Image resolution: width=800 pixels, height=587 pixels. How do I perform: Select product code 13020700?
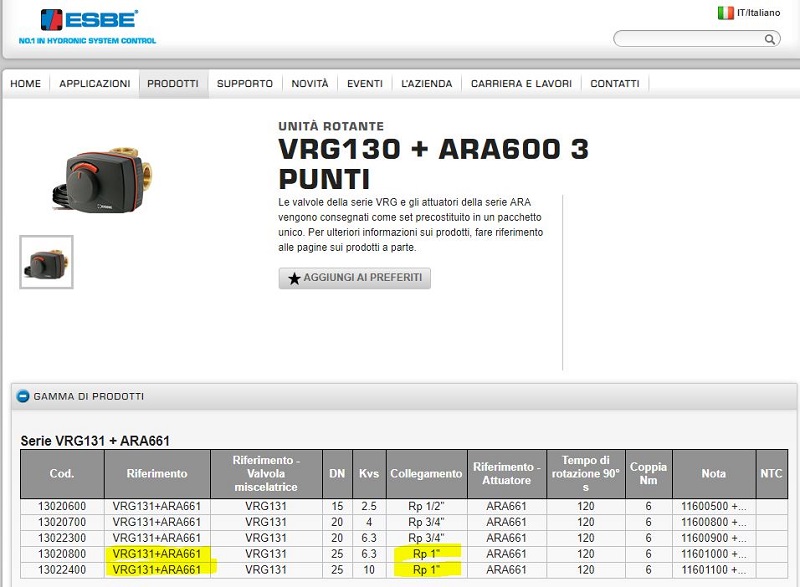[62, 522]
